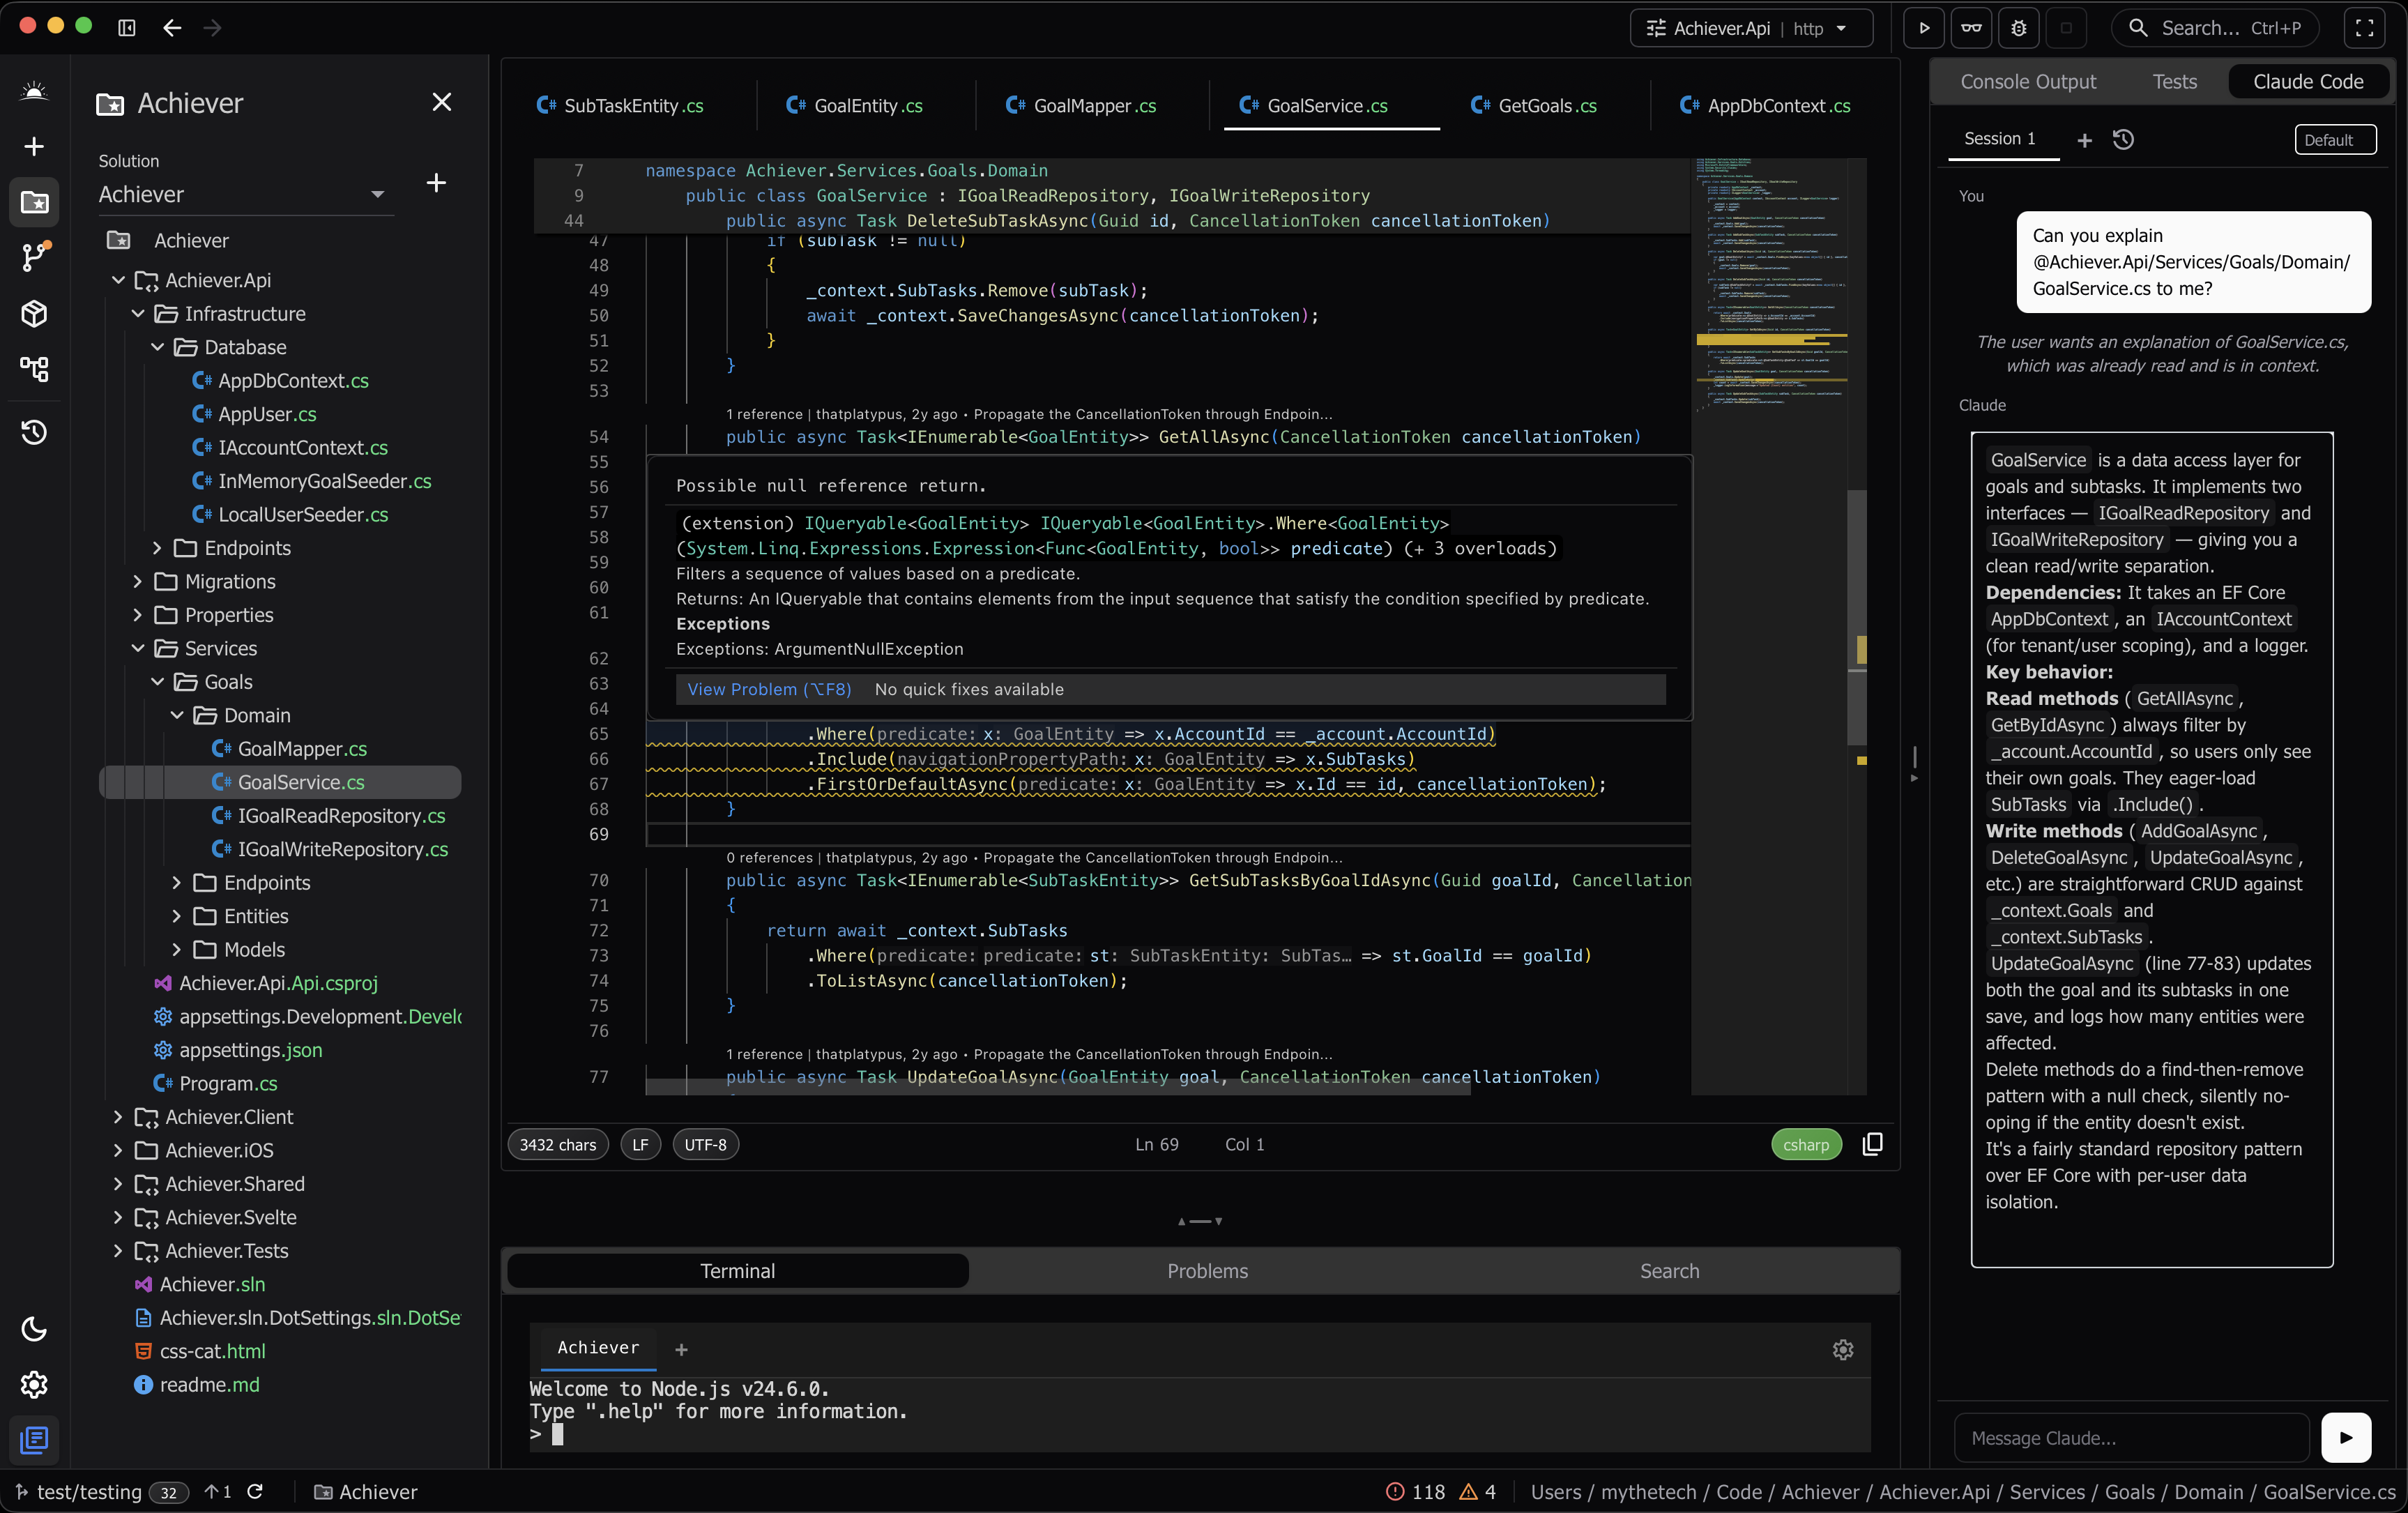The width and height of the screenshot is (2408, 1513).
Task: Expand the Properties folder
Action: point(138,615)
